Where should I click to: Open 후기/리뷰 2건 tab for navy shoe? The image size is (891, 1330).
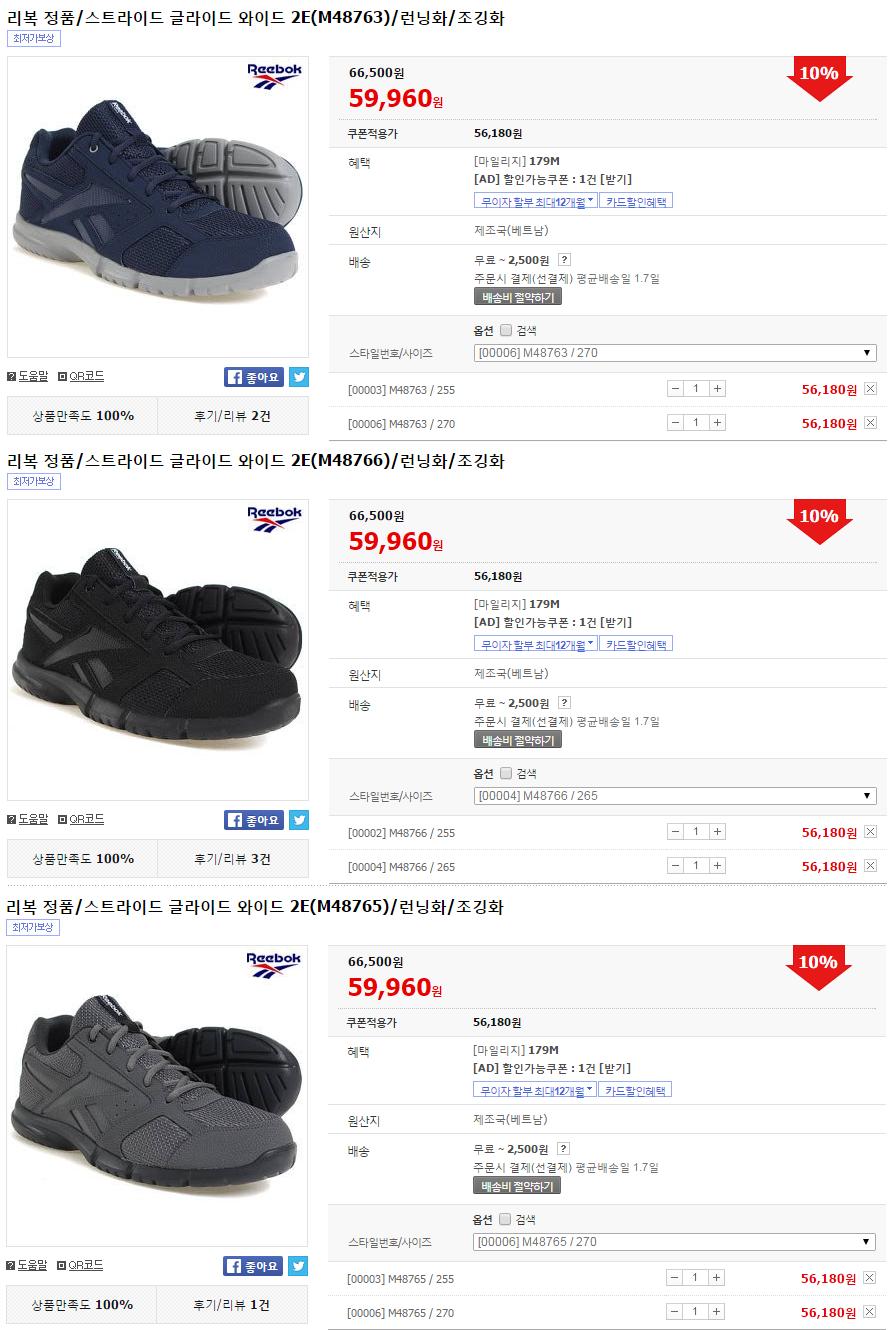tap(233, 416)
